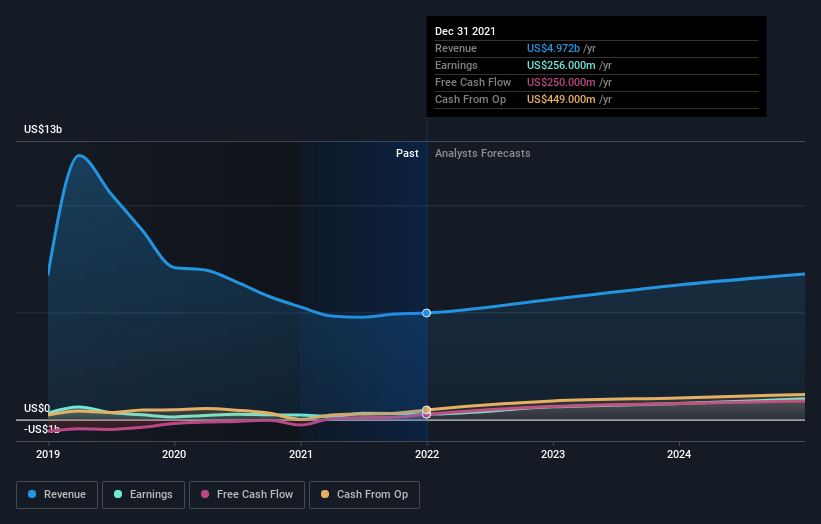
Task: Click the Dec 31 2021 tooltip date
Action: click(465, 31)
